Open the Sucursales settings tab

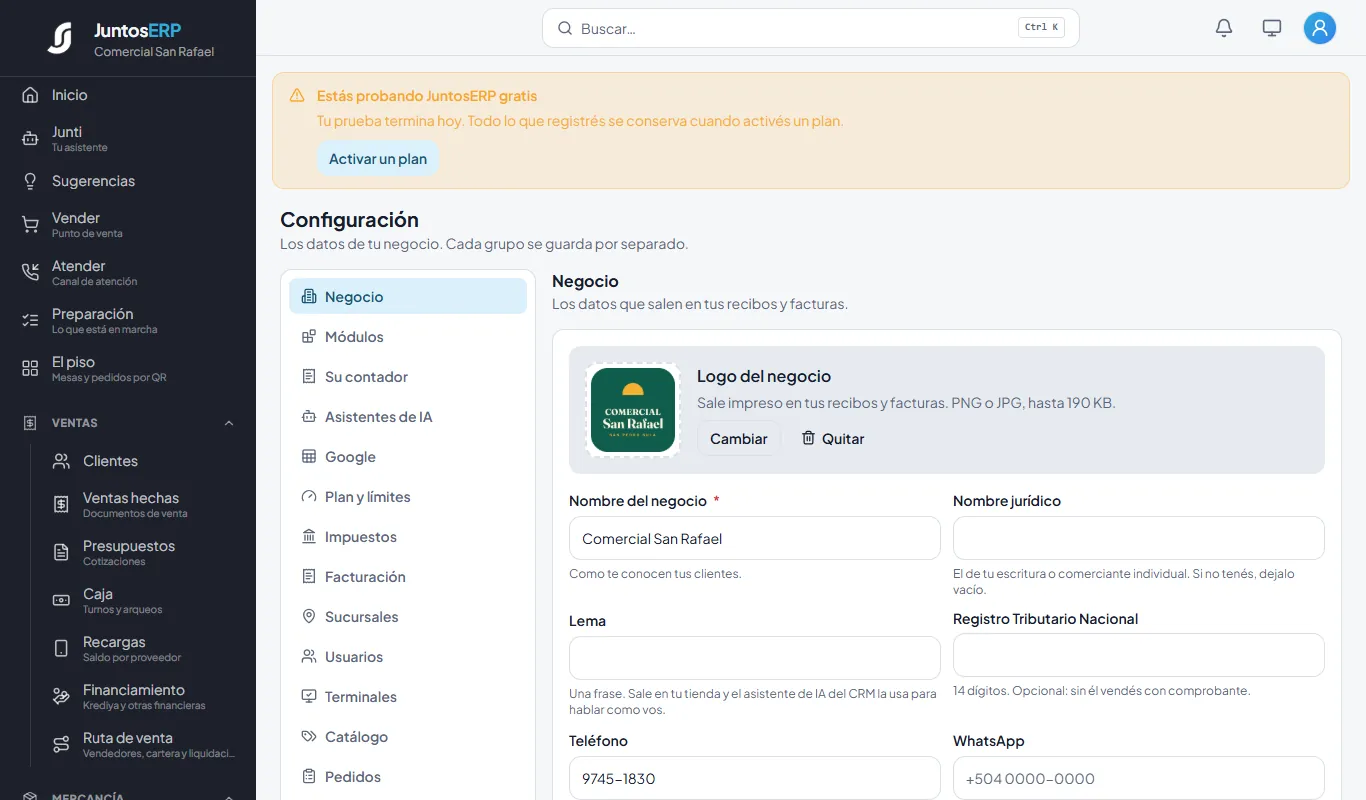408,617
